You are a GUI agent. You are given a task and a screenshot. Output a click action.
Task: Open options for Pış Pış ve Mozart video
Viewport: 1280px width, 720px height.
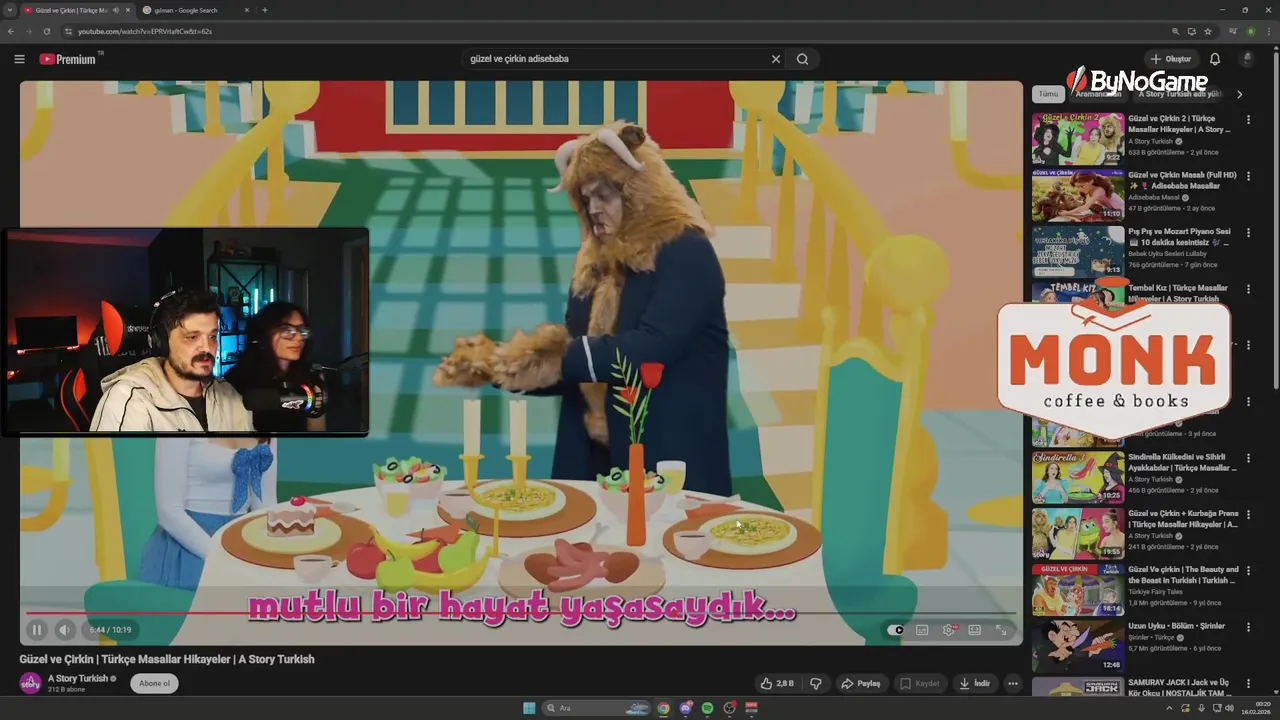(1247, 232)
